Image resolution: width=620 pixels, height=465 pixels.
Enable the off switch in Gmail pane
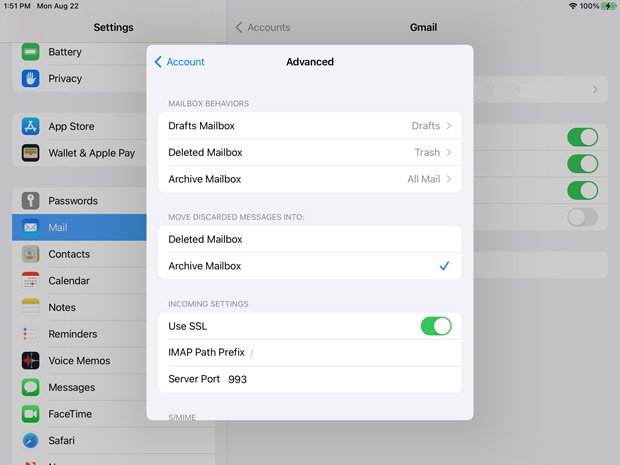(582, 217)
